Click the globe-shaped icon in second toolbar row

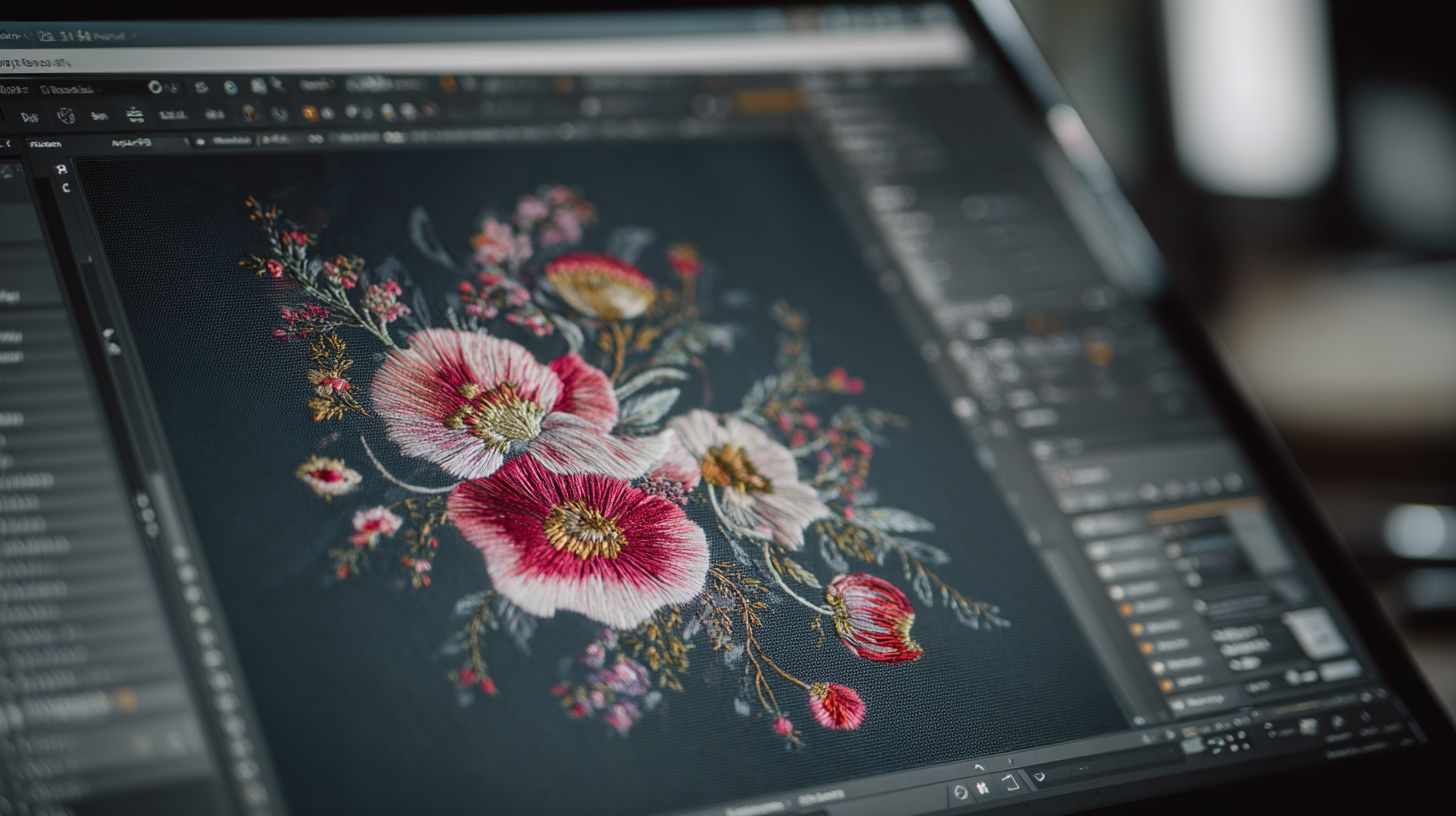click(66, 116)
